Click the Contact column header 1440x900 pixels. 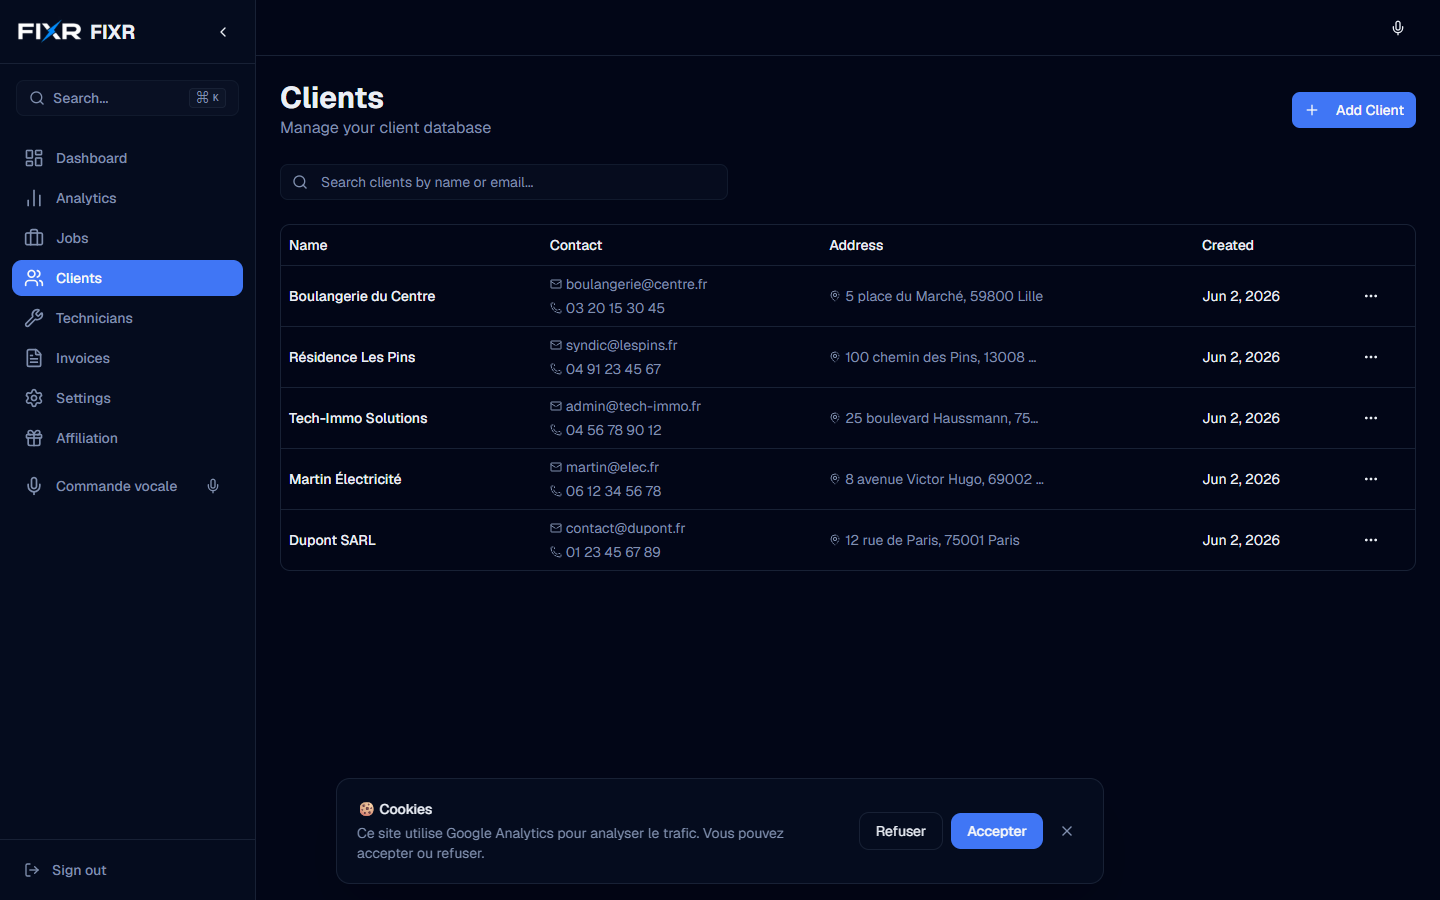pos(576,245)
